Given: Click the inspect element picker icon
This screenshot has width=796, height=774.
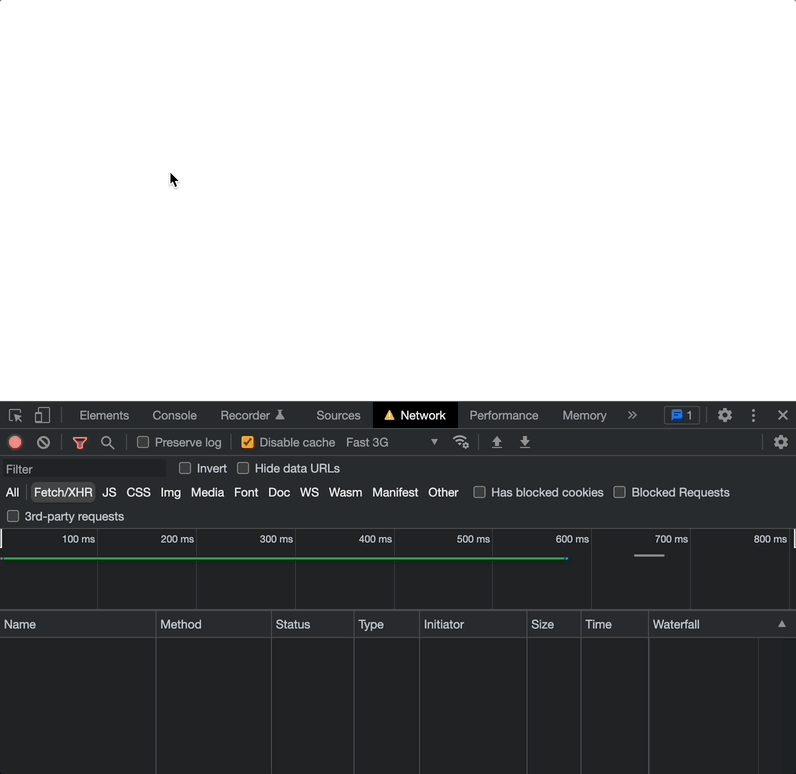Looking at the screenshot, I should pyautogui.click(x=16, y=415).
